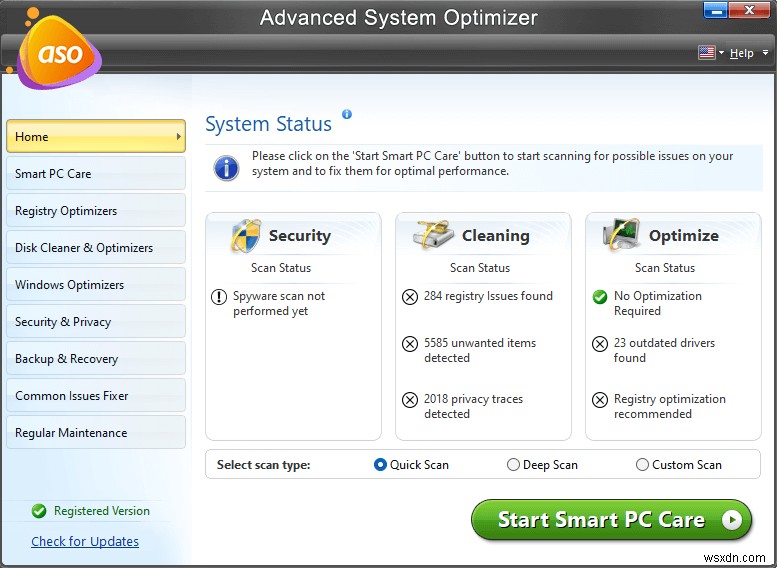The image size is (777, 568).
Task: Select the Deep Scan radio button
Action: point(513,465)
